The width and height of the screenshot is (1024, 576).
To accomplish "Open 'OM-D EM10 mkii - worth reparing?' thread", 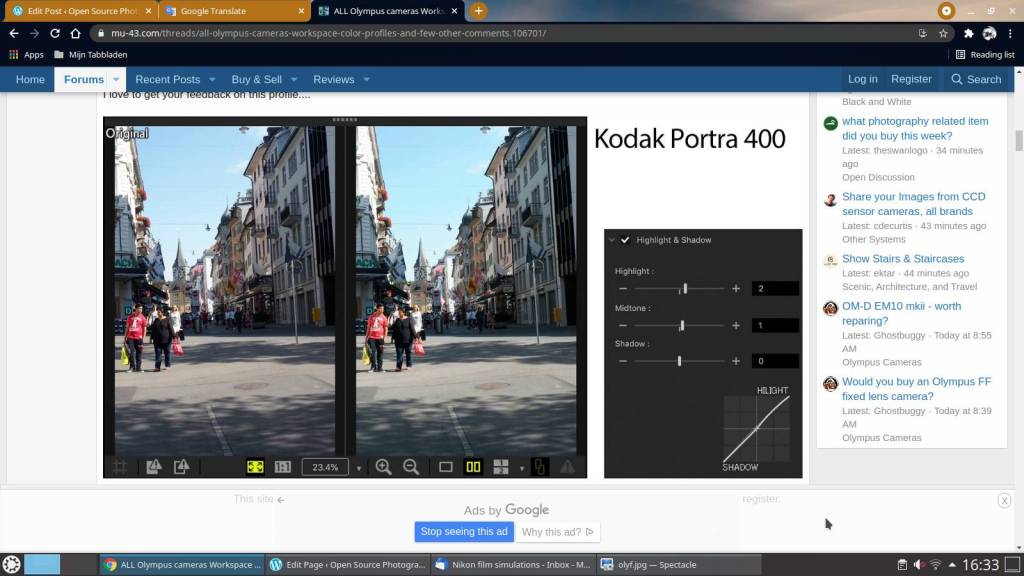I will click(901, 313).
